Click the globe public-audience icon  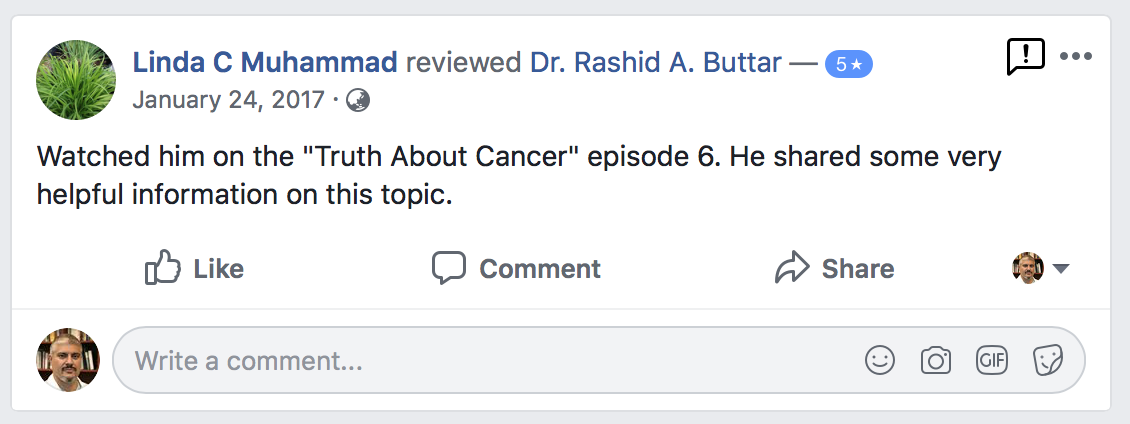(x=358, y=100)
